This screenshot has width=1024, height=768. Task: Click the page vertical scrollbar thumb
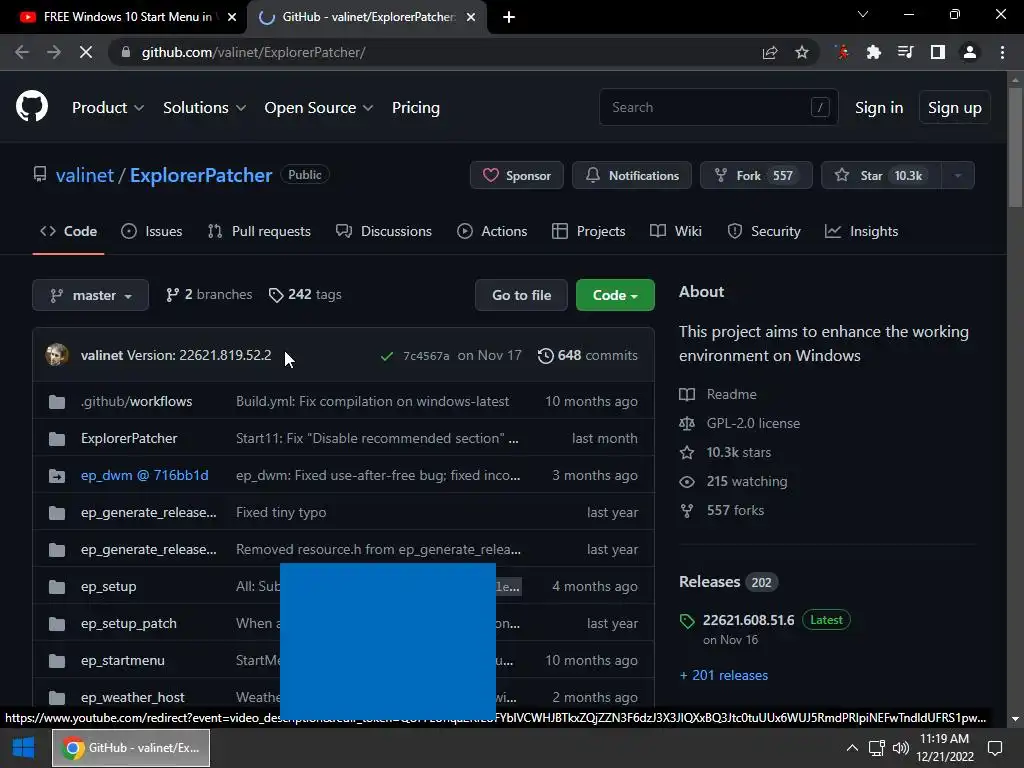click(1015, 147)
